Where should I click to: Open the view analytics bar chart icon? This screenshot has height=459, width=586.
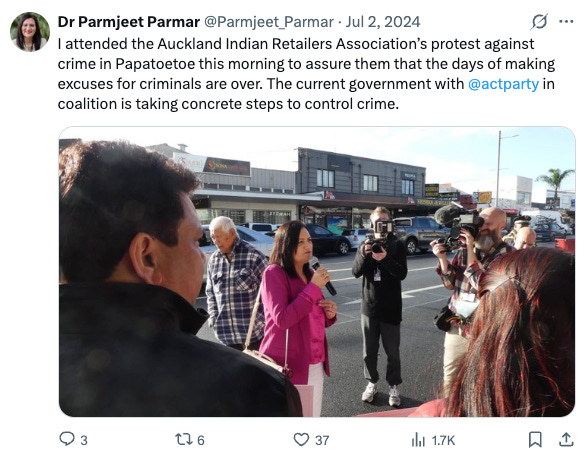[418, 440]
